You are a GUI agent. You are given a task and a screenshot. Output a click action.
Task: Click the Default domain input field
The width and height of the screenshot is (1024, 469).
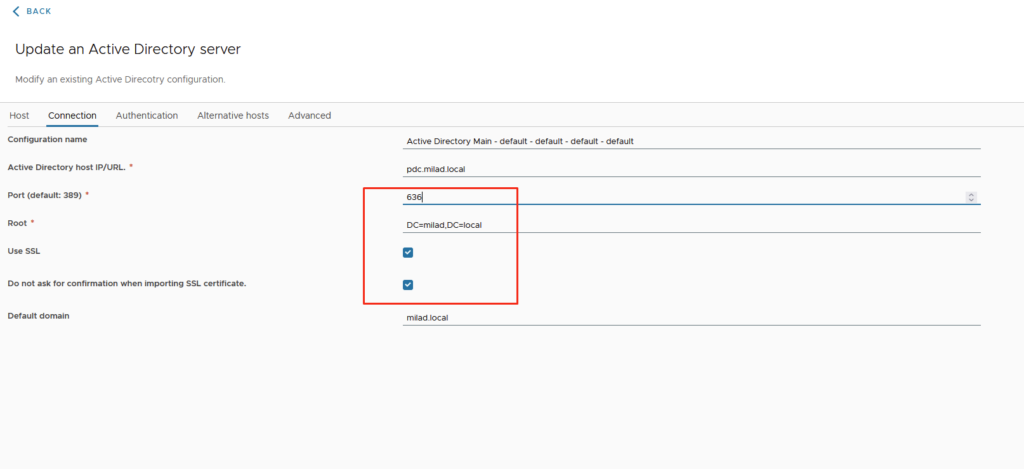[690, 318]
